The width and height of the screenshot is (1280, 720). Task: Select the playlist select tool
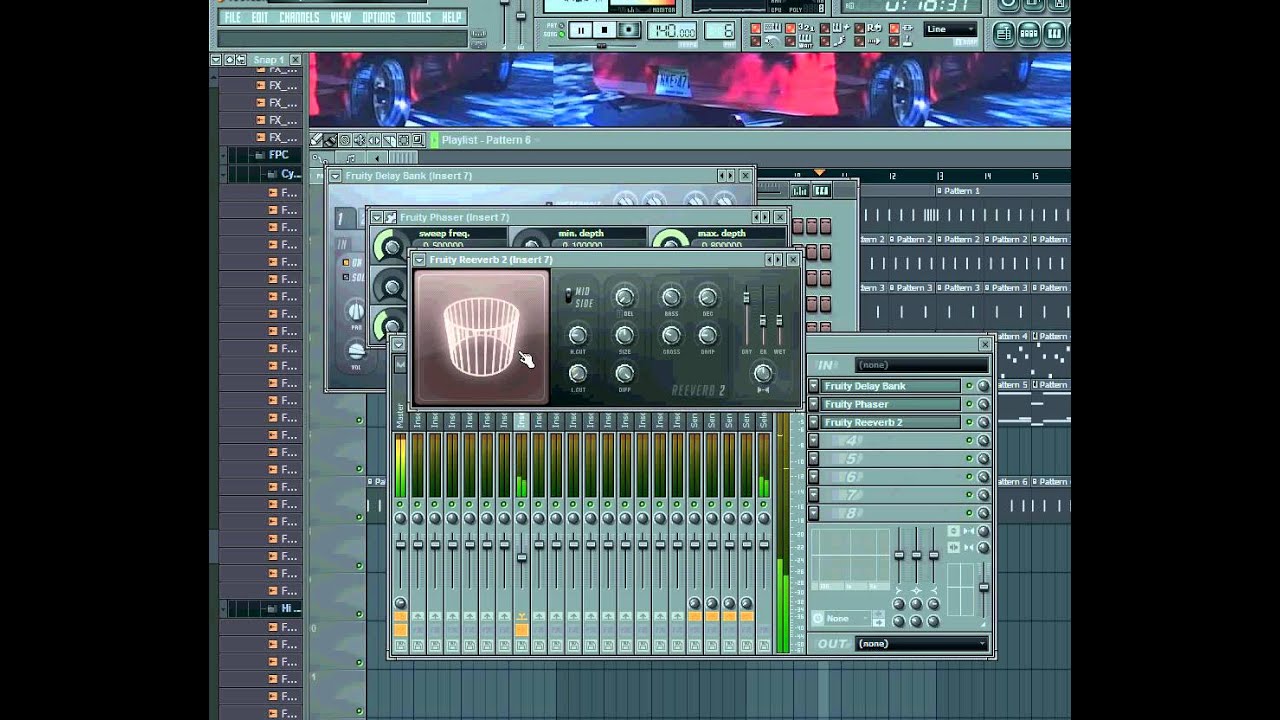point(403,140)
